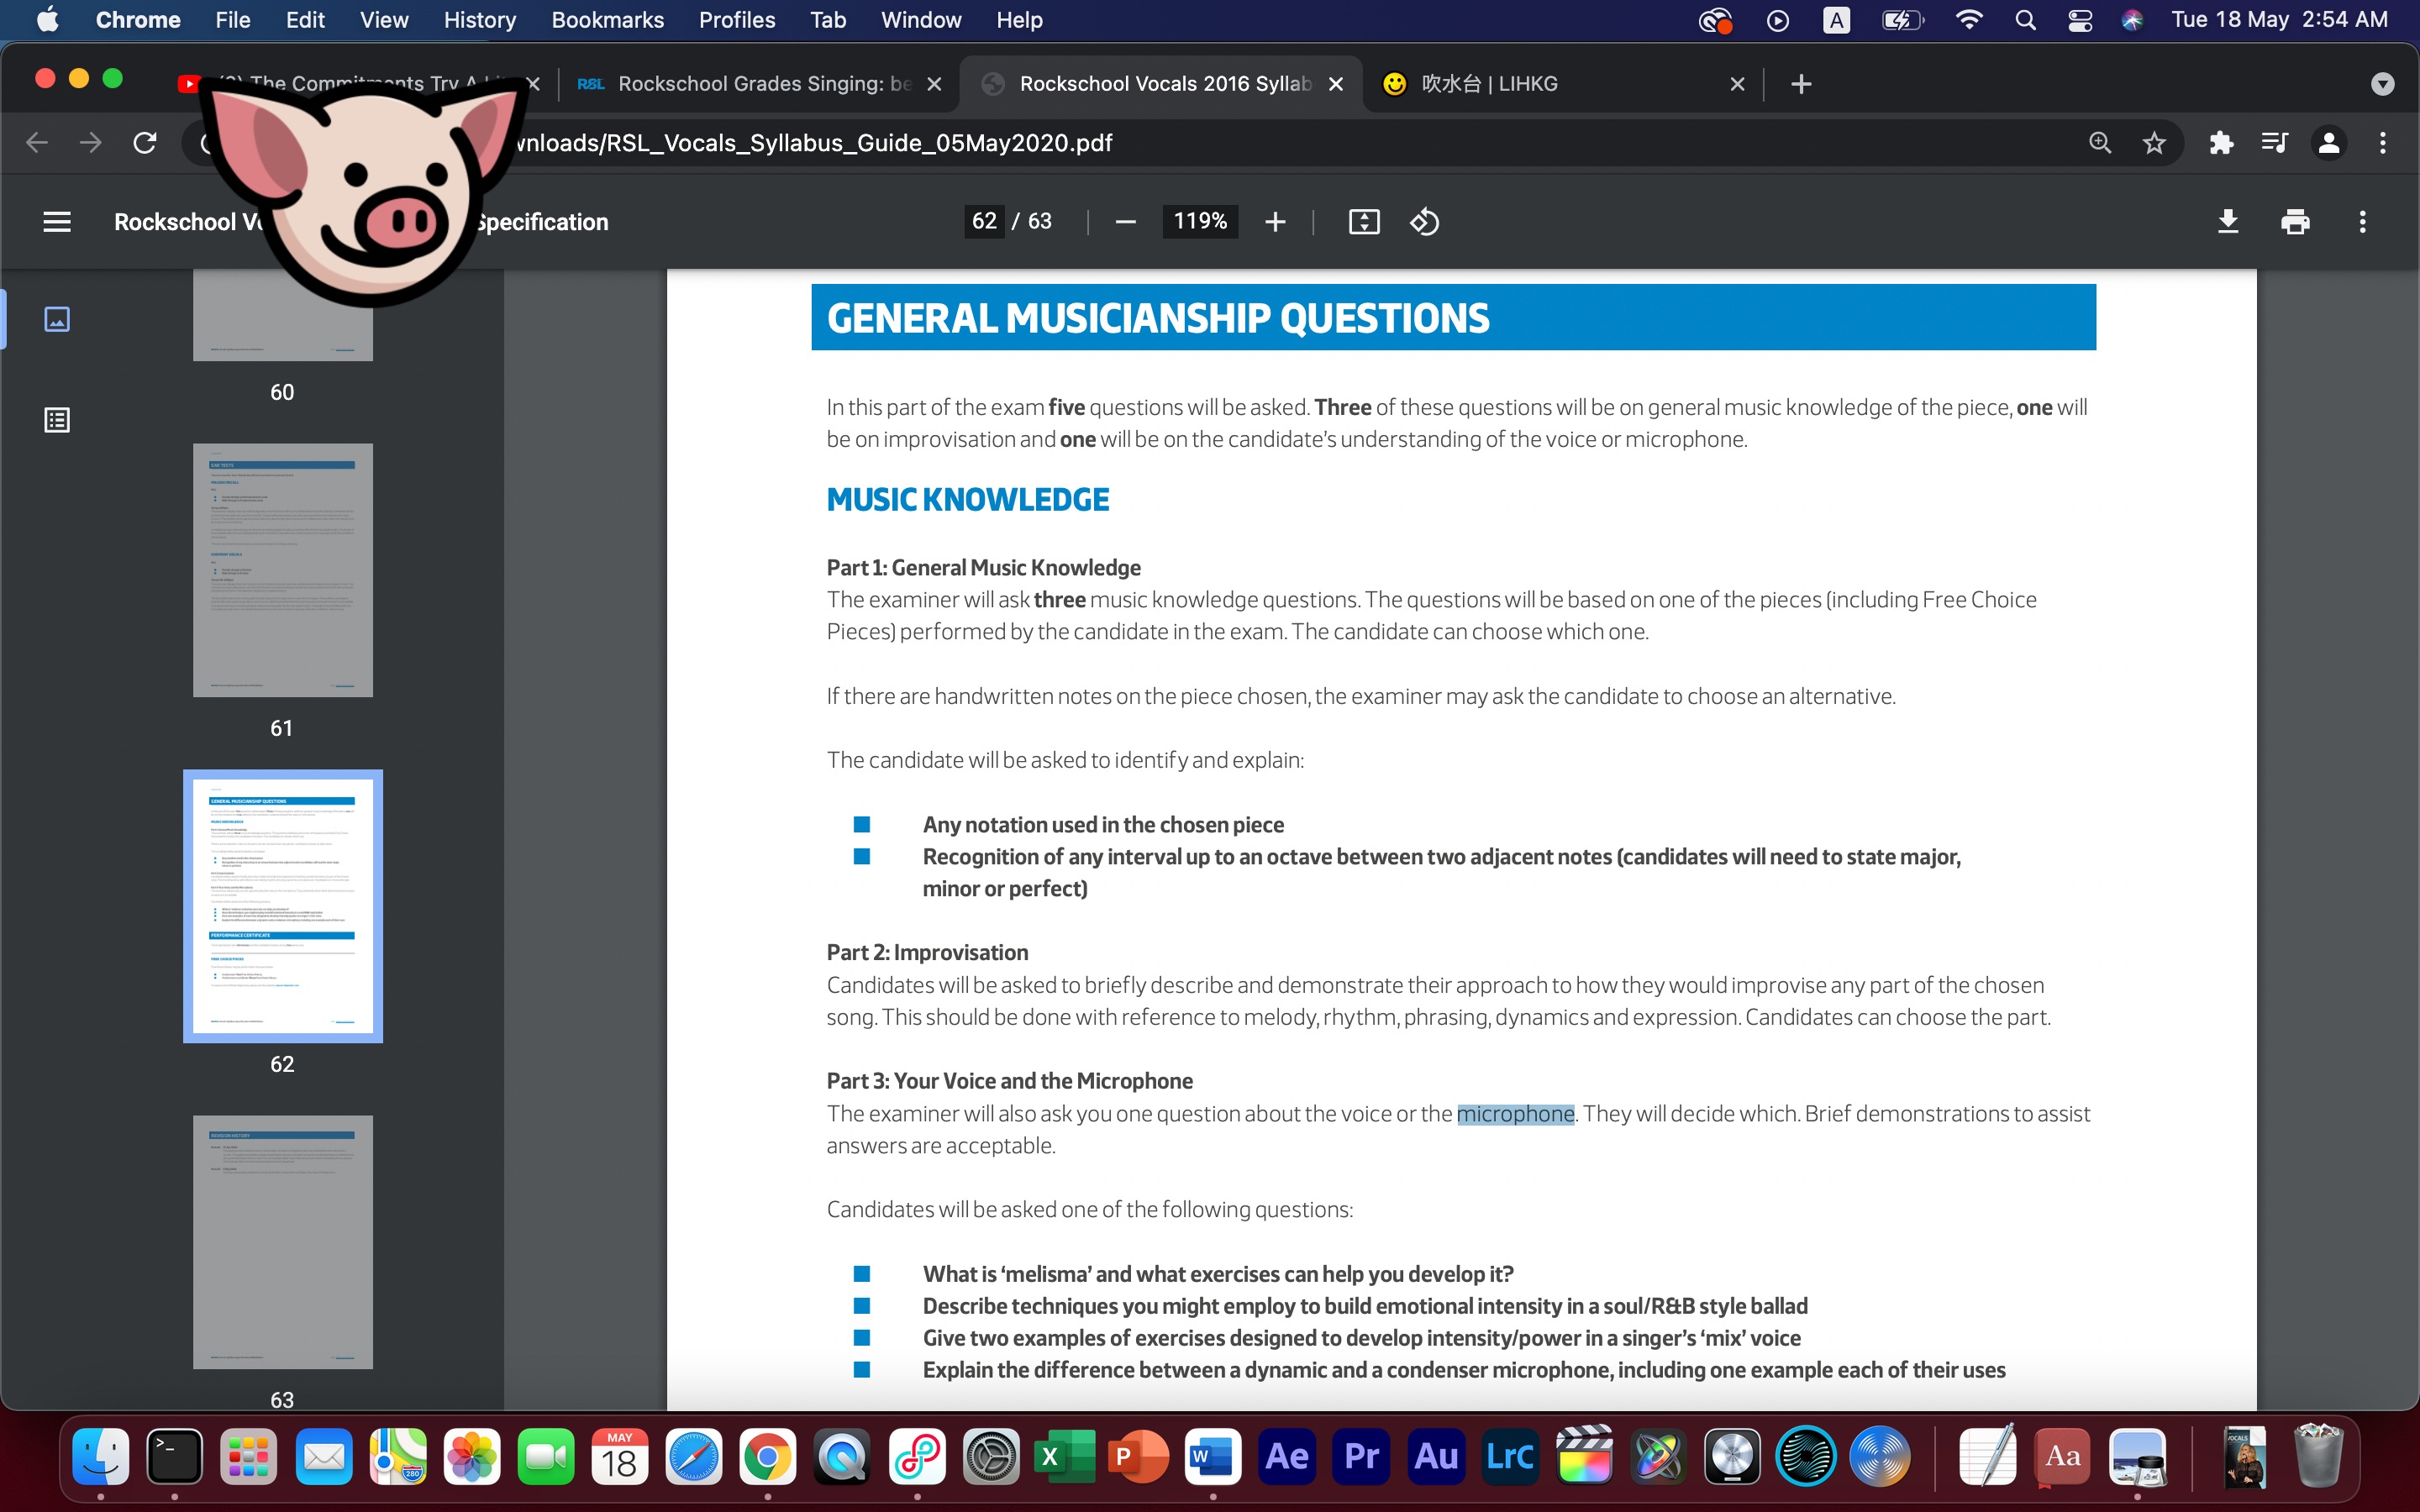The height and width of the screenshot is (1512, 2420).
Task: Open Final Cut Pro from the Dock
Action: 1584,1456
